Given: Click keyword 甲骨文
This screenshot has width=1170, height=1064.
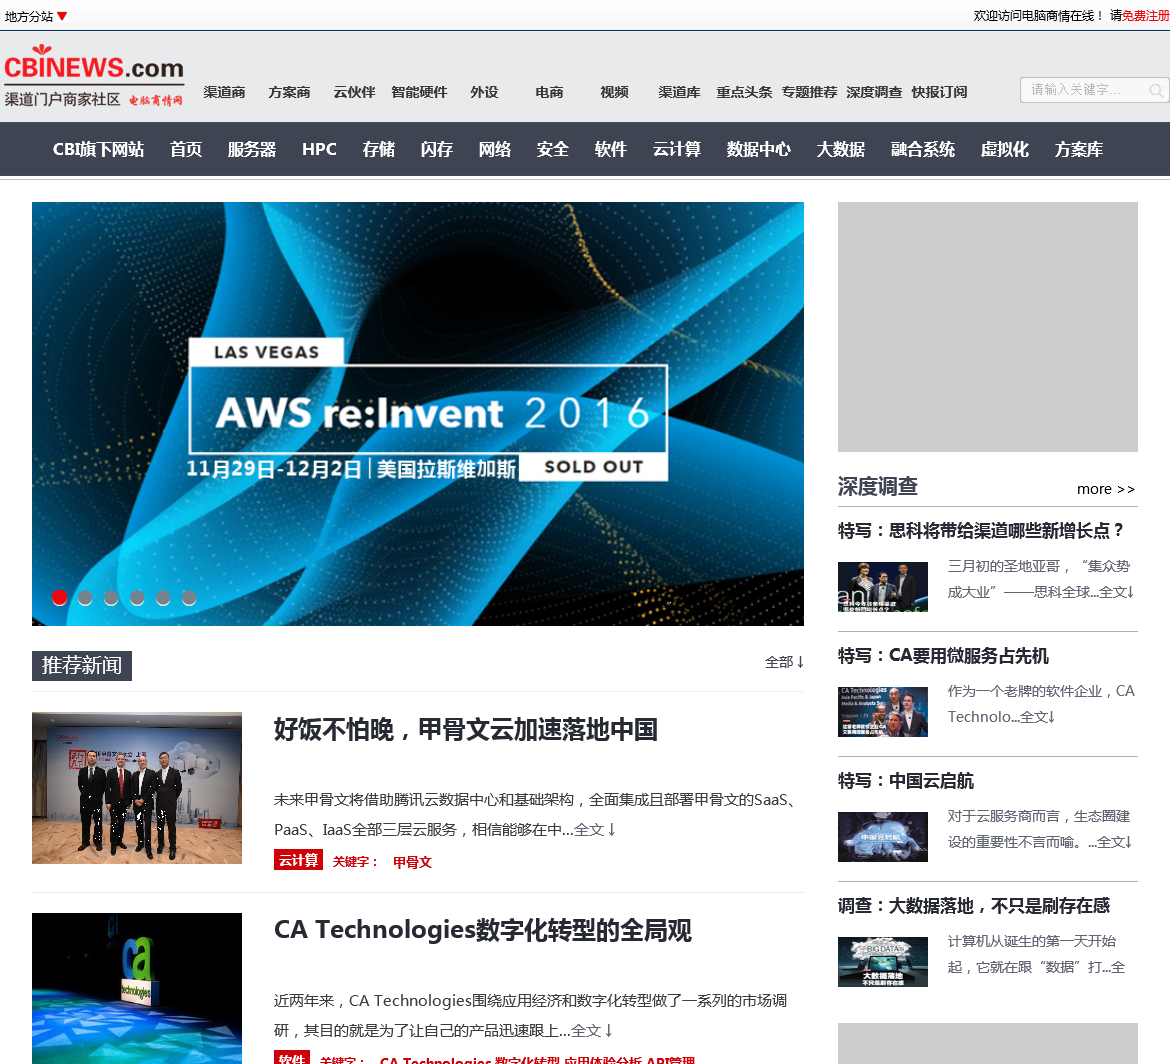Looking at the screenshot, I should click(x=413, y=862).
